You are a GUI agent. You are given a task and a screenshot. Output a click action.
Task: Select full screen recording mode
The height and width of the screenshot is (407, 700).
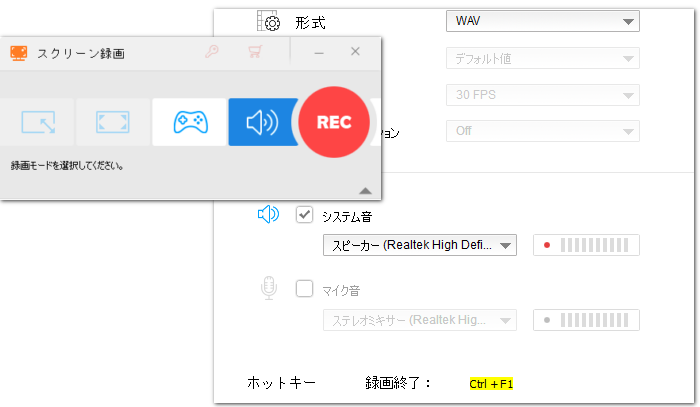pos(112,122)
